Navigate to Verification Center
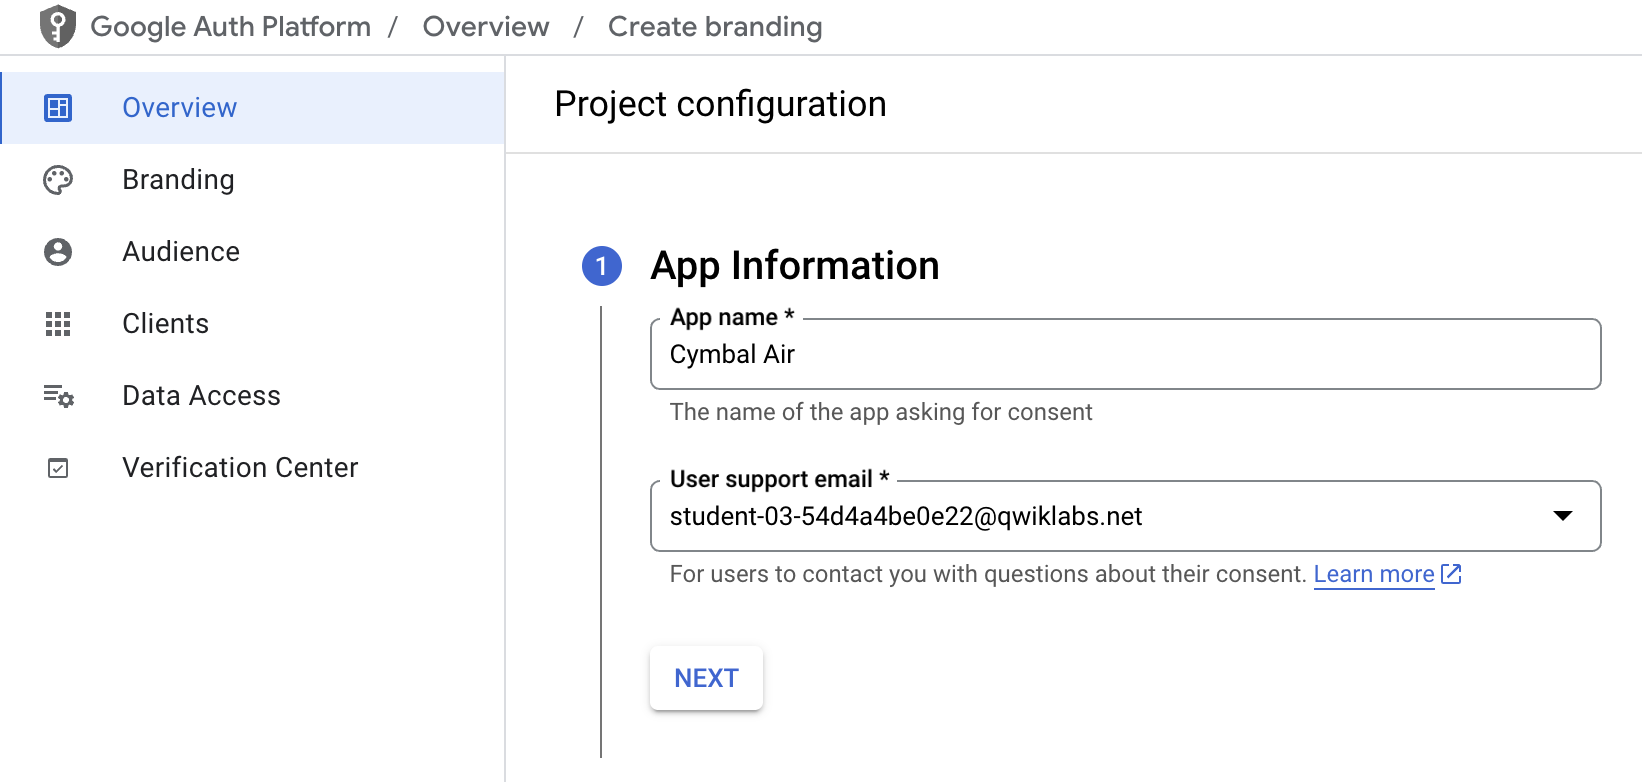Screen dimensions: 1642x782 tap(240, 468)
